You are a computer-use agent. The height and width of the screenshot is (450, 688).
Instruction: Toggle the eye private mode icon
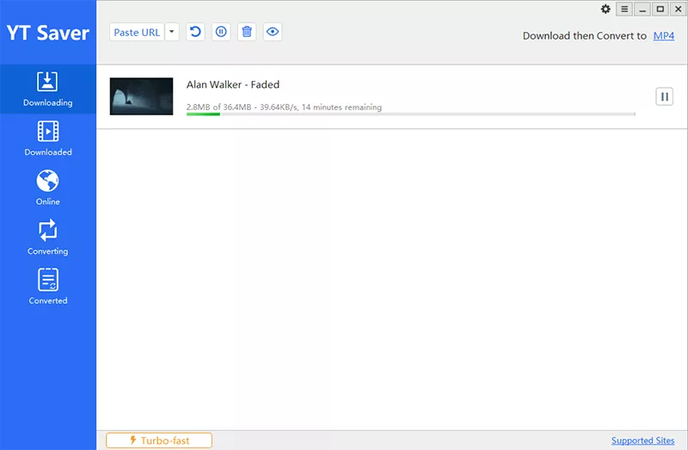(273, 32)
